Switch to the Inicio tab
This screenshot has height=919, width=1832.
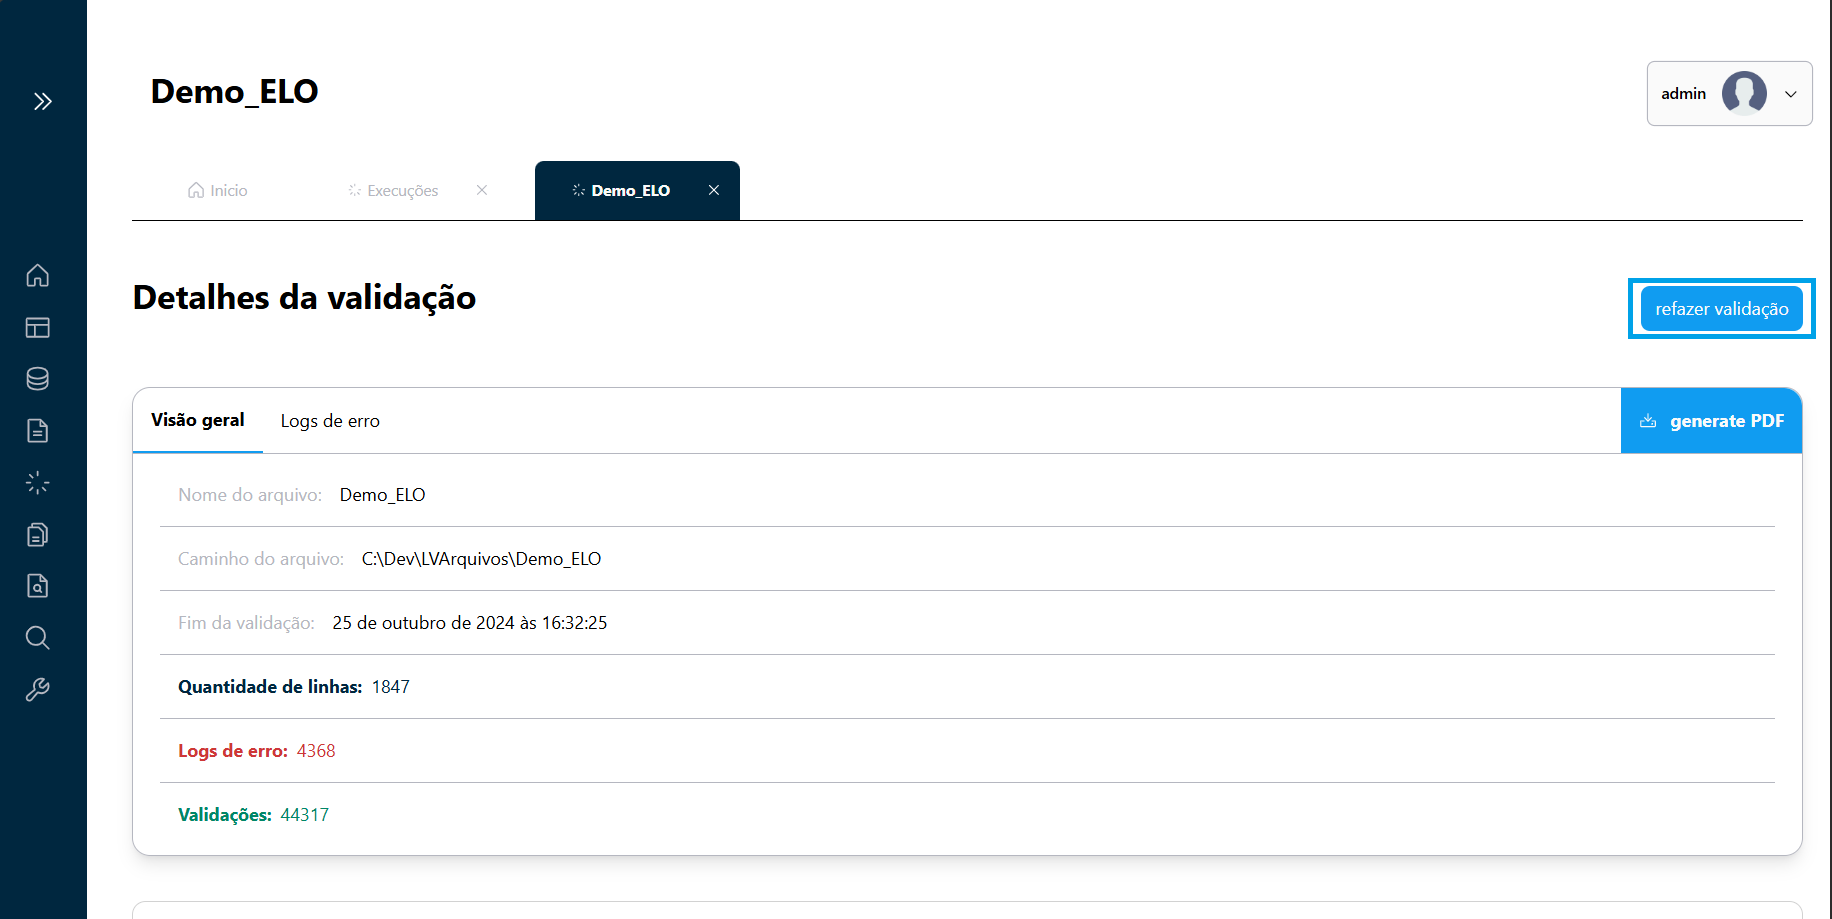(218, 191)
